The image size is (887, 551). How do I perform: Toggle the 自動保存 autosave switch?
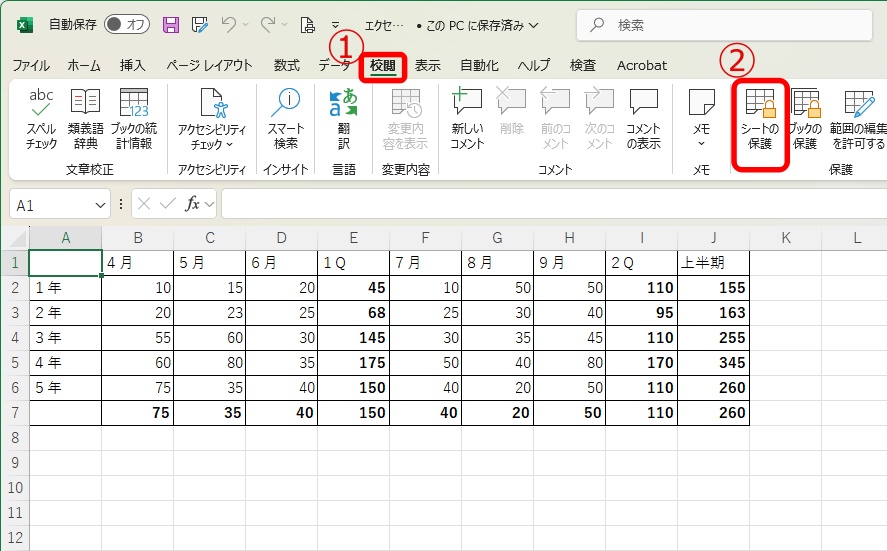click(x=126, y=24)
